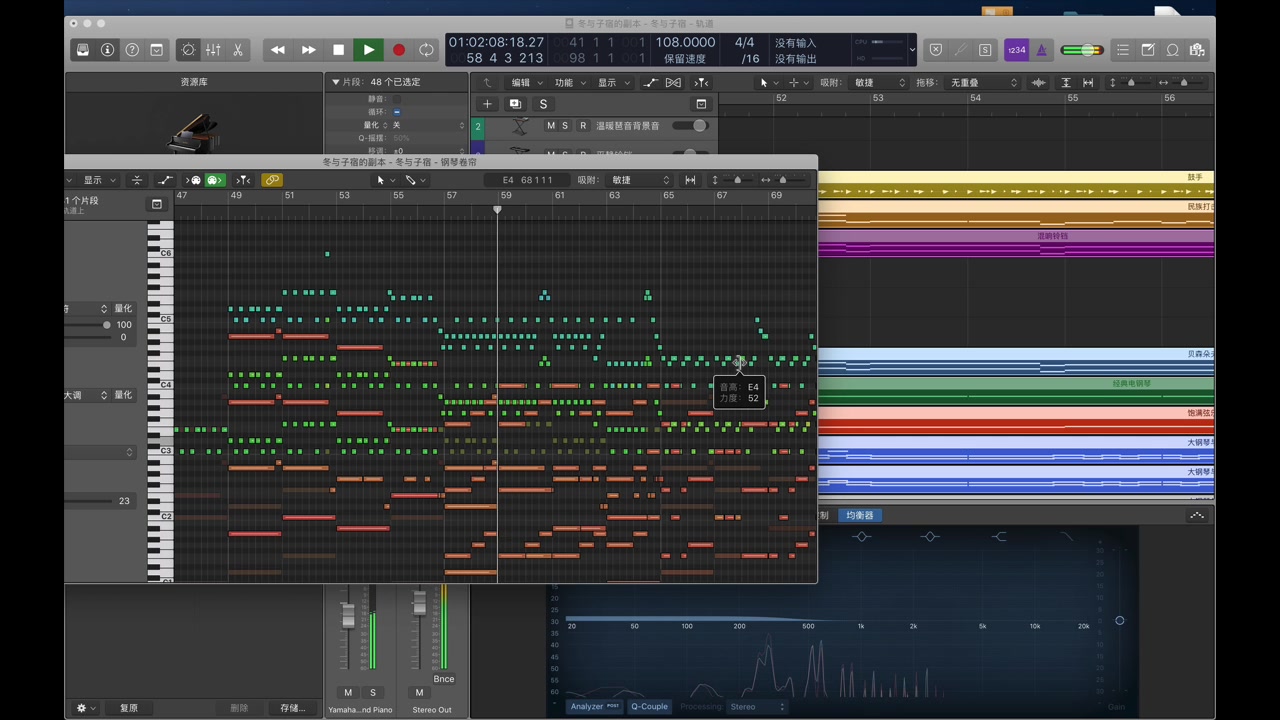
Task: Open the Loop Browser button
Action: point(1173,50)
